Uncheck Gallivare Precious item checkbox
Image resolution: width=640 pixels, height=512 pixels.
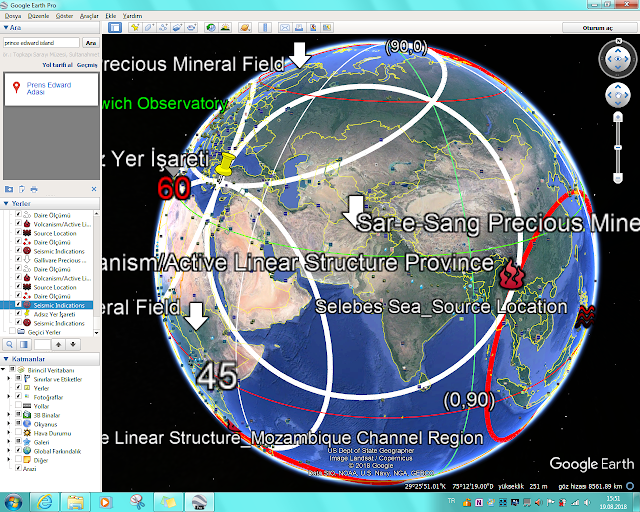pyautogui.click(x=18, y=259)
